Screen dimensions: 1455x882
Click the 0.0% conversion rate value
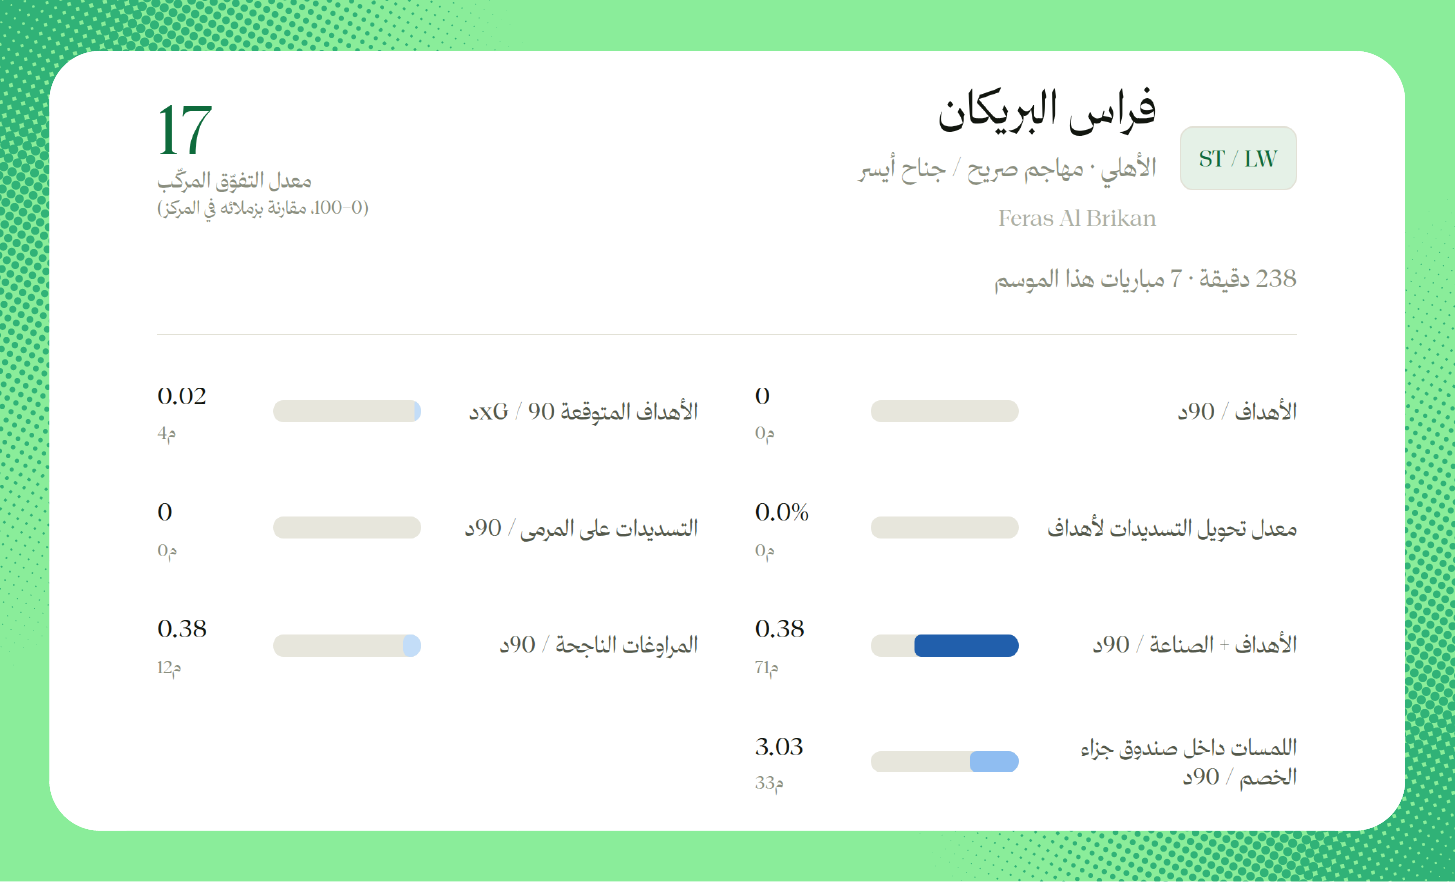pos(782,513)
